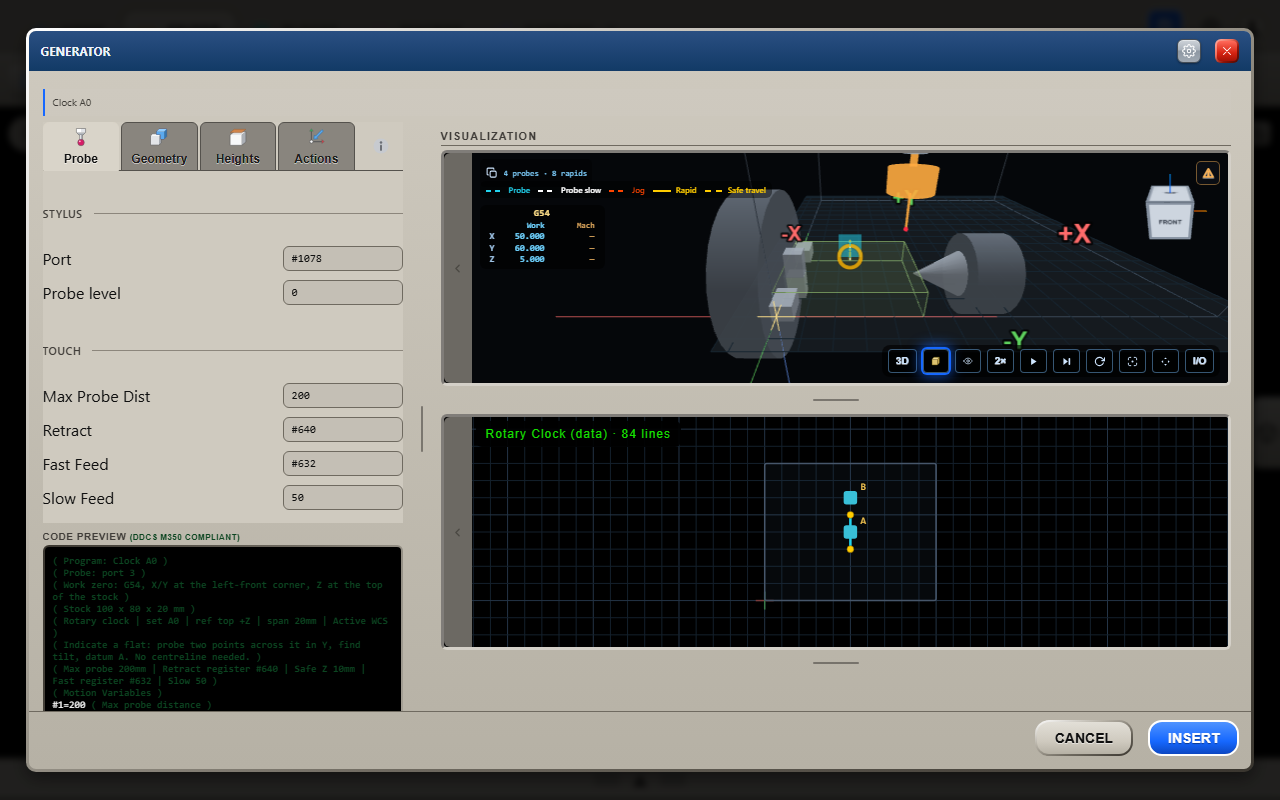Click the Retract field showing #640
Screen dimensions: 1280x800
[343, 430]
